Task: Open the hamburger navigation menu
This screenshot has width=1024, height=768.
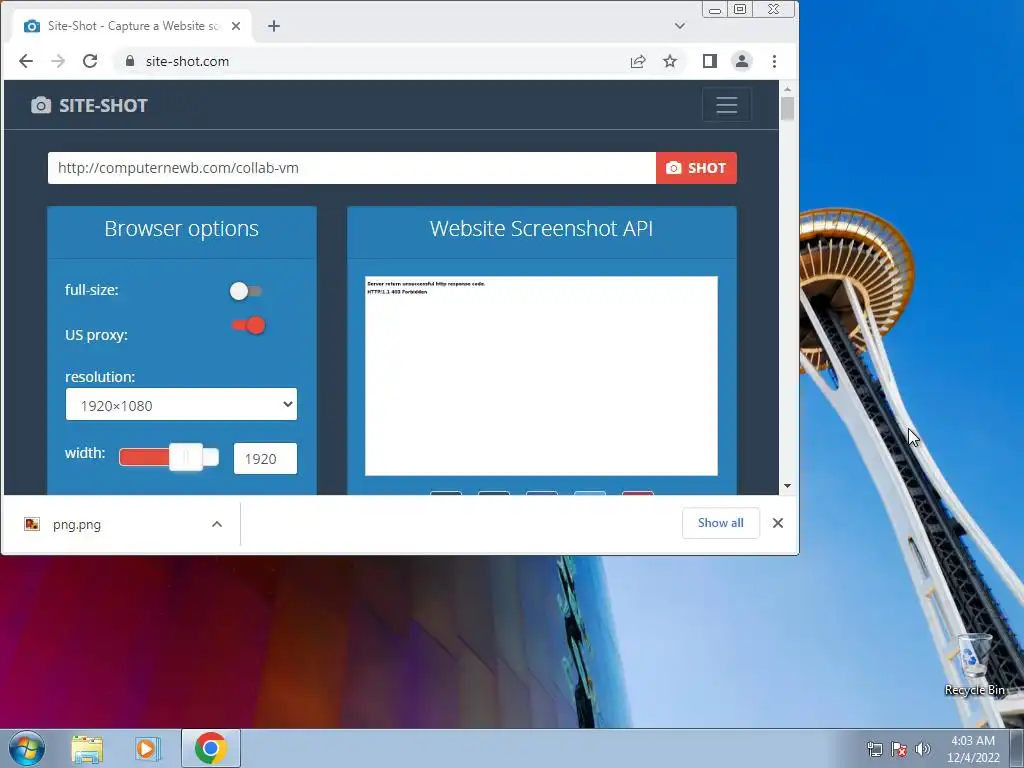Action: click(x=726, y=105)
